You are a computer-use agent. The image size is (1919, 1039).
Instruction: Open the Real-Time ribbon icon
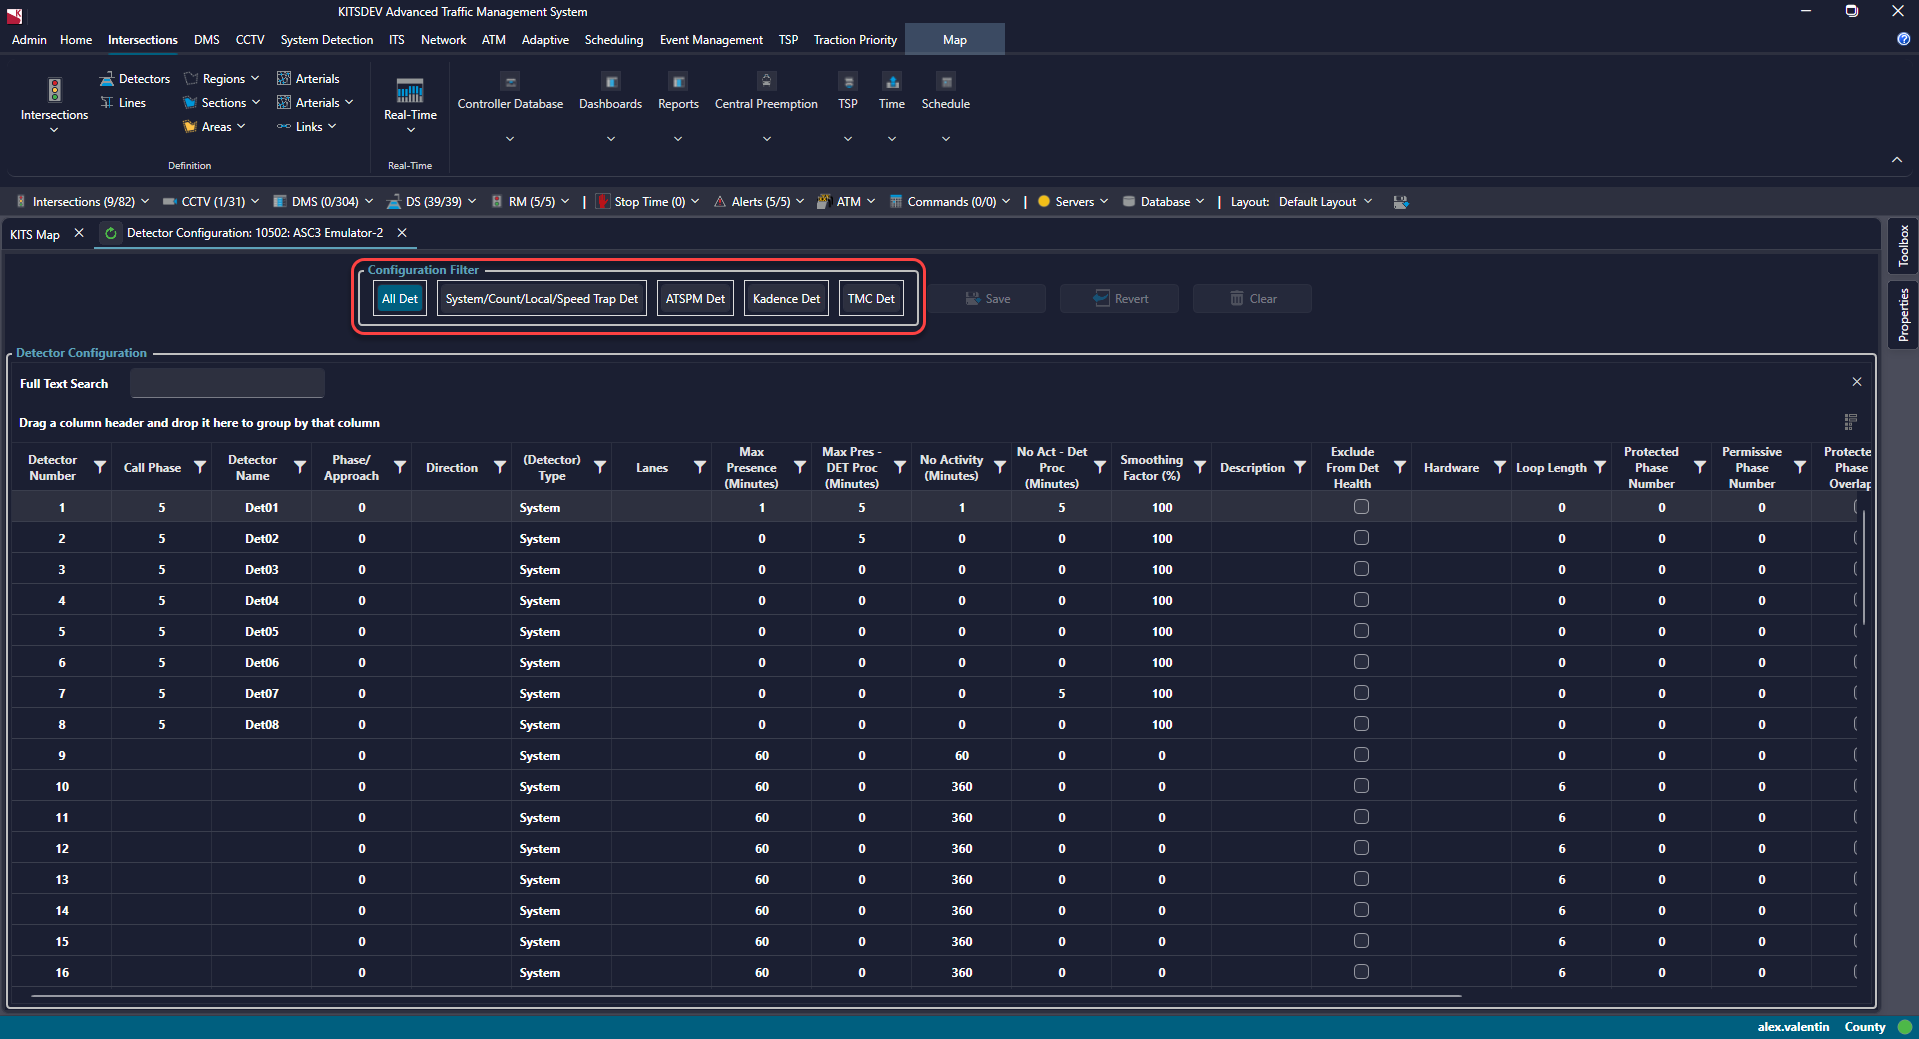[410, 92]
